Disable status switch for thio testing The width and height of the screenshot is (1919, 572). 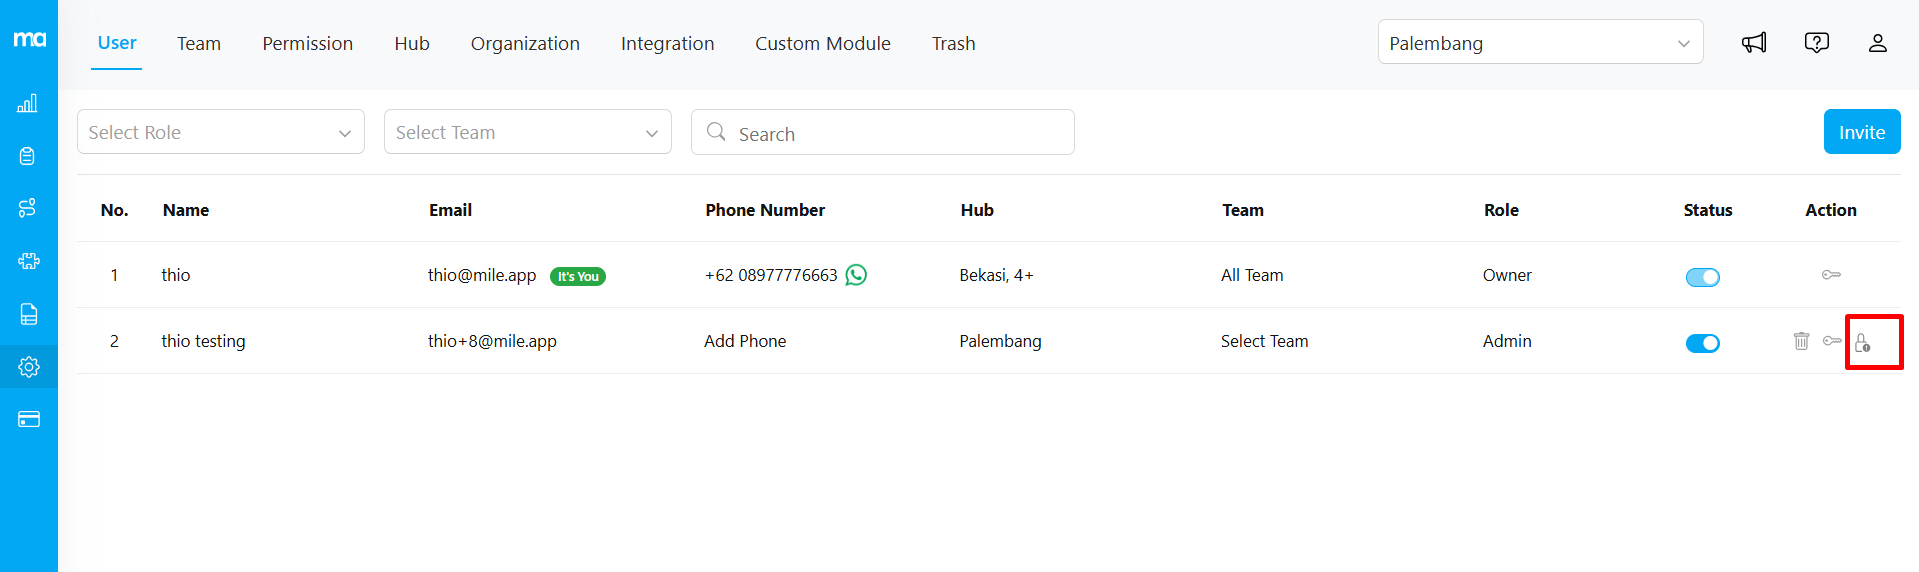click(1702, 343)
